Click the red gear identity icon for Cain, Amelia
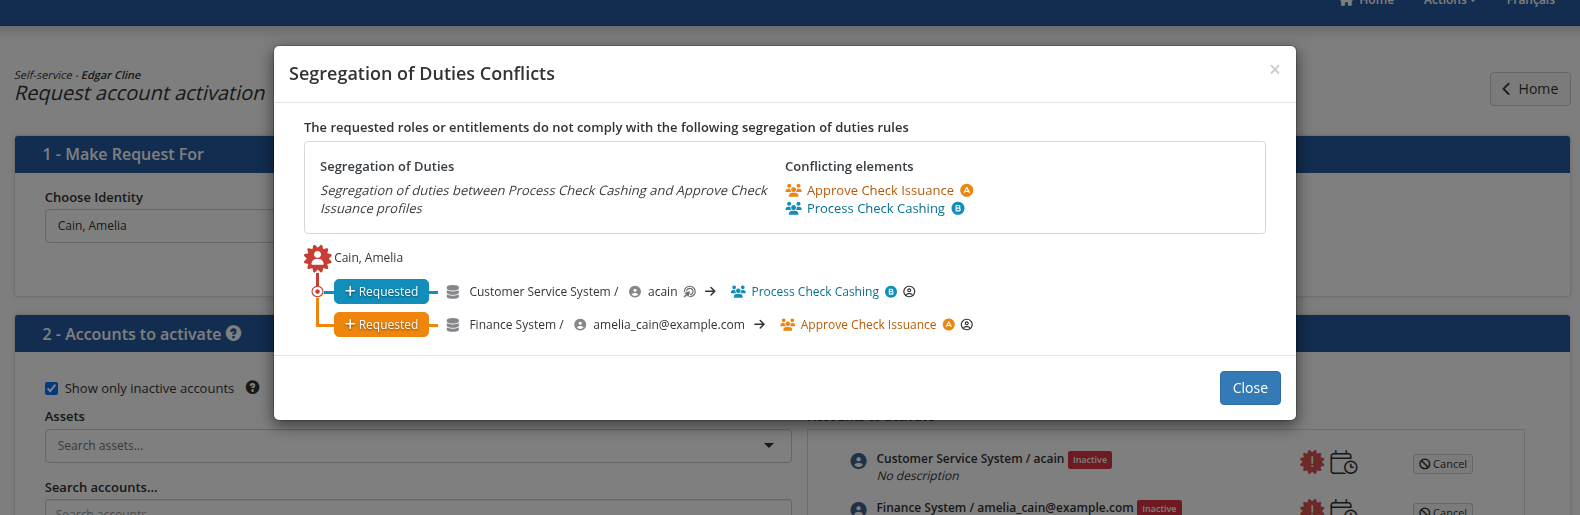Image resolution: width=1580 pixels, height=515 pixels. [x=318, y=258]
